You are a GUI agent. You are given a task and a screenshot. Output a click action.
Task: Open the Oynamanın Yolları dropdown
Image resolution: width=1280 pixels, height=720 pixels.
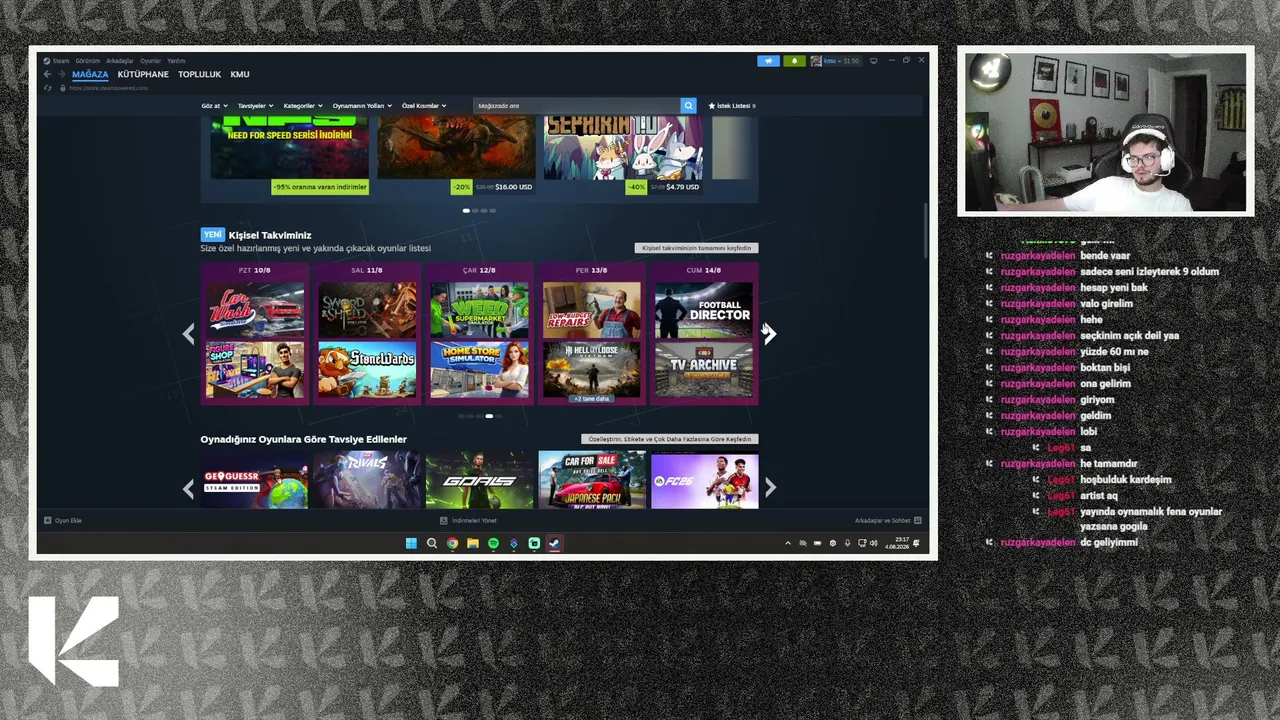(x=362, y=105)
